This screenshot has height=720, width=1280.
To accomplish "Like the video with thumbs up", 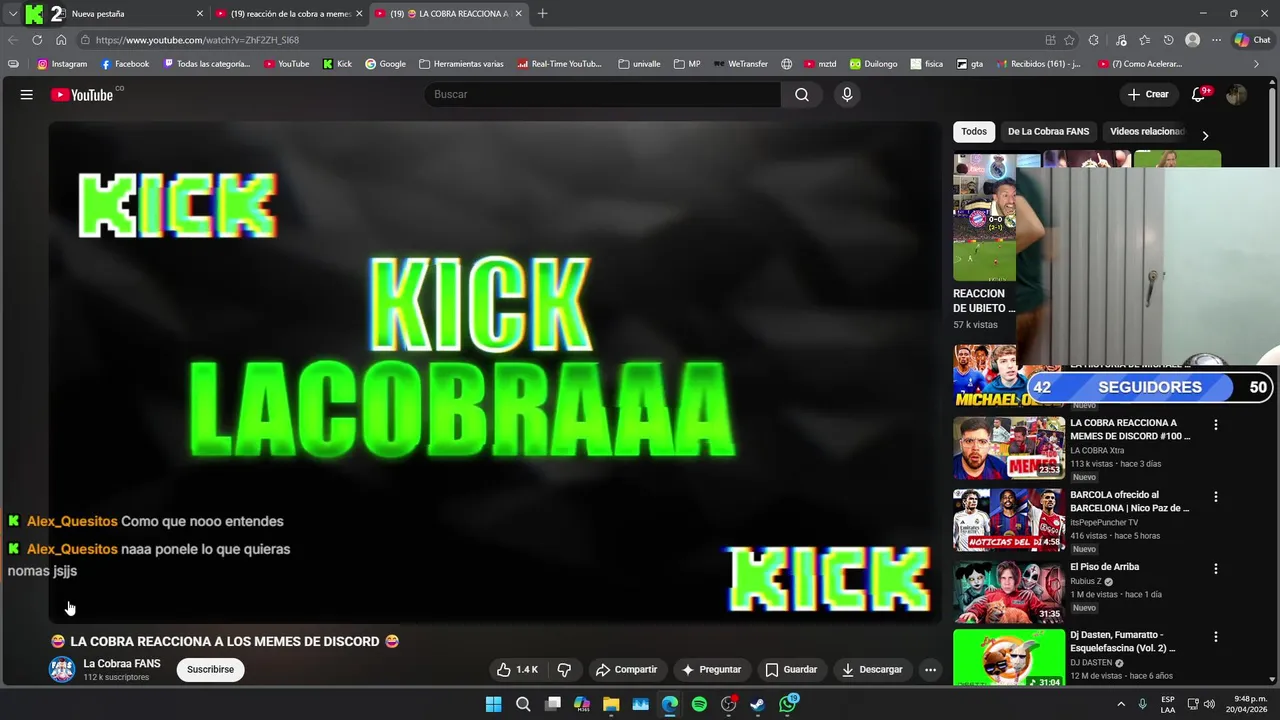I will 517,670.
